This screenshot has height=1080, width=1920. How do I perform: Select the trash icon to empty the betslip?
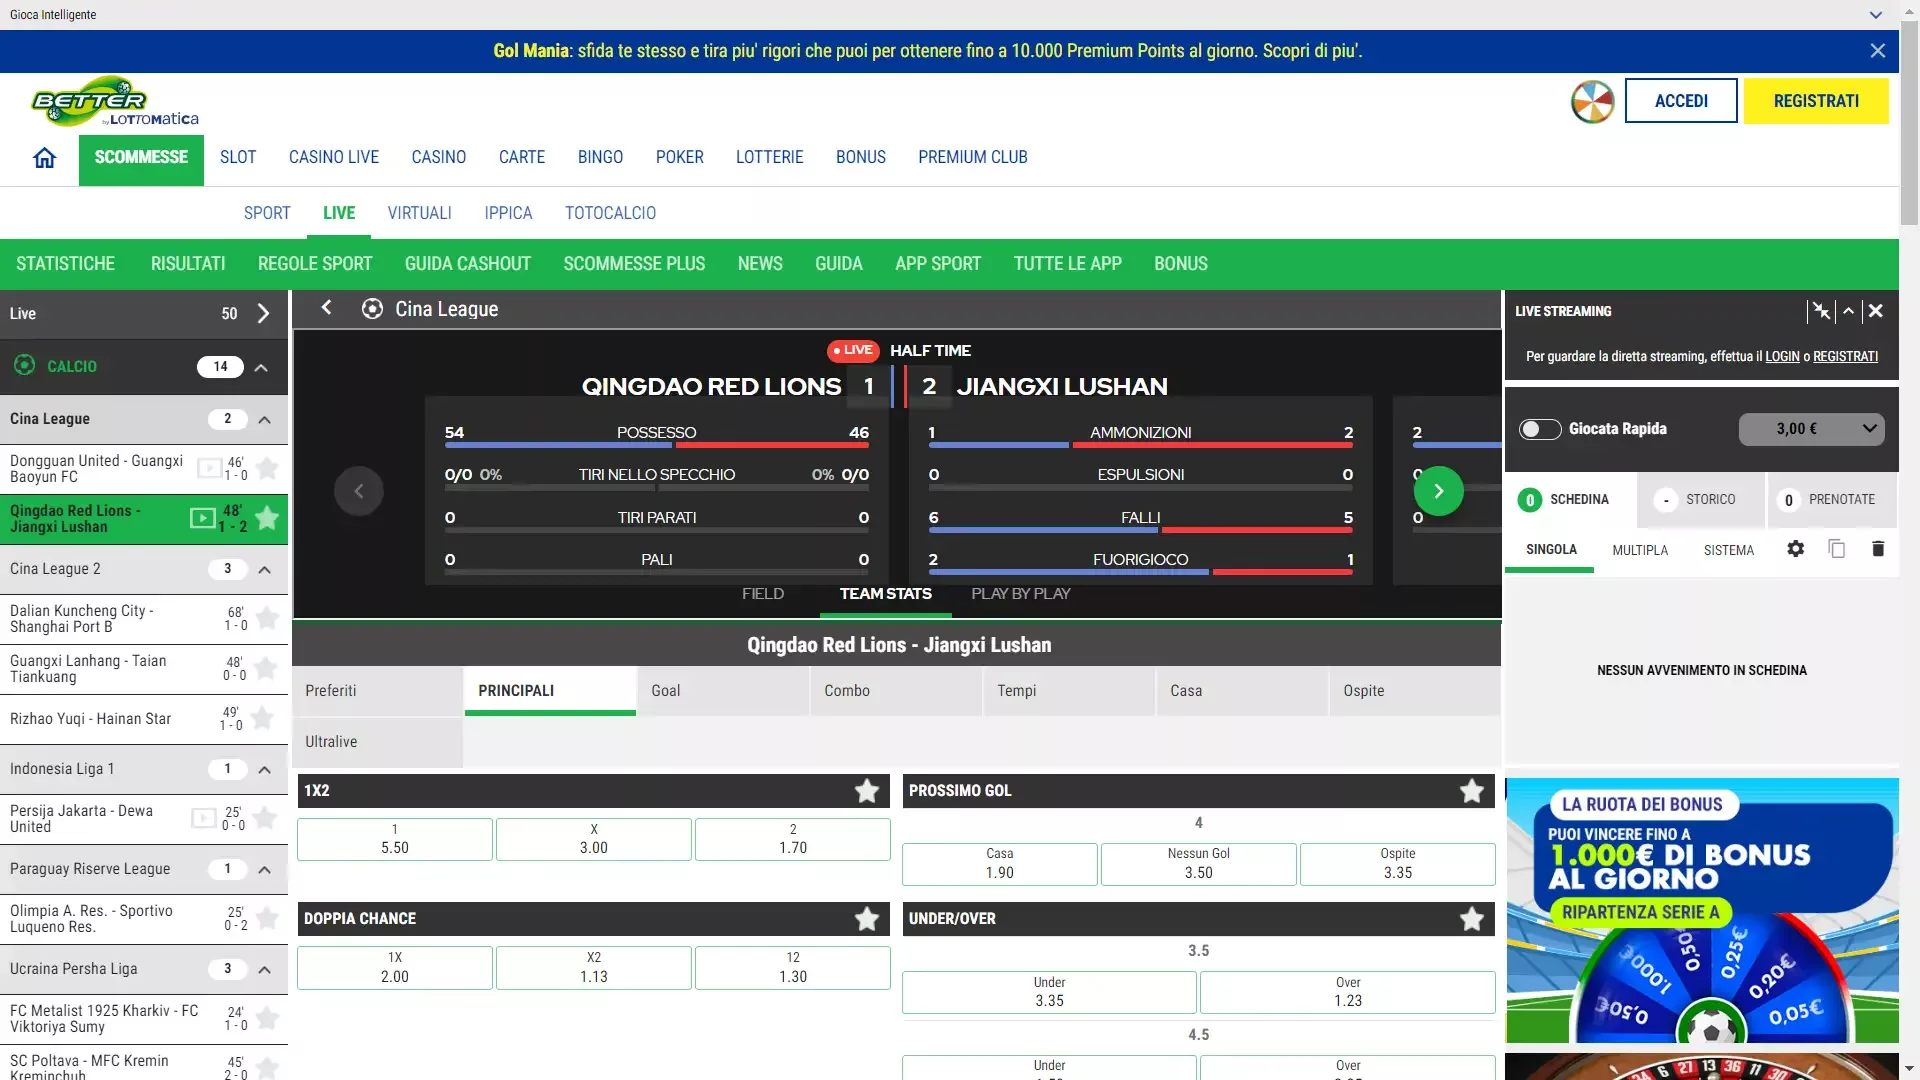coord(1877,549)
